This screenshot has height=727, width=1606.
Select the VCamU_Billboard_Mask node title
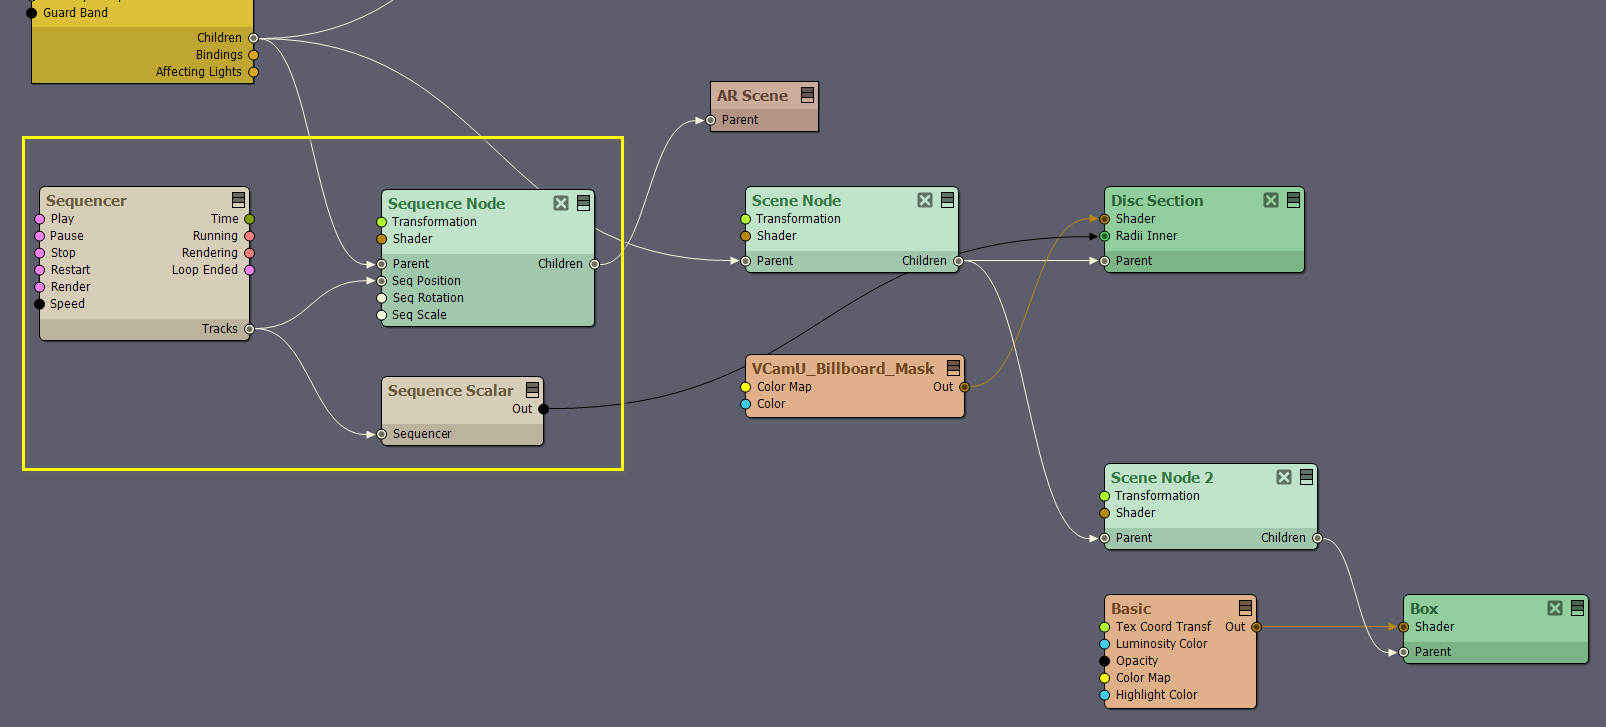842,368
